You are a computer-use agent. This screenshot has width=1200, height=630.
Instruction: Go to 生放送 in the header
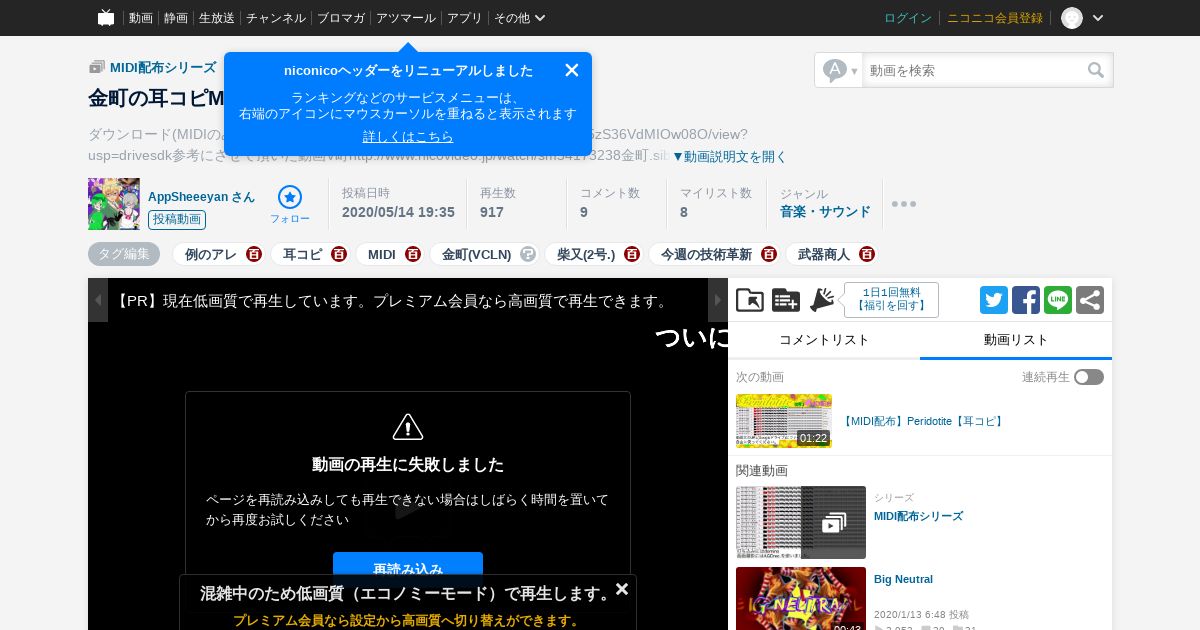pos(217,18)
